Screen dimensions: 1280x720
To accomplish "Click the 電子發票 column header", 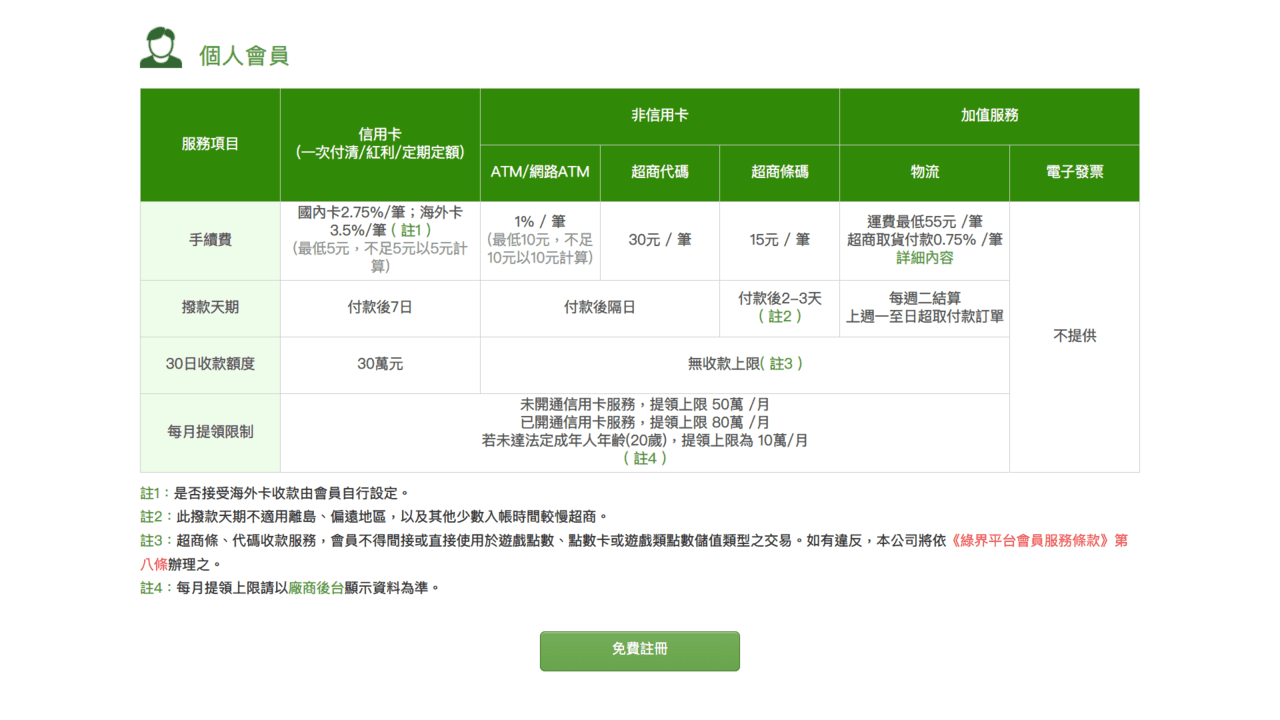I will point(1074,172).
